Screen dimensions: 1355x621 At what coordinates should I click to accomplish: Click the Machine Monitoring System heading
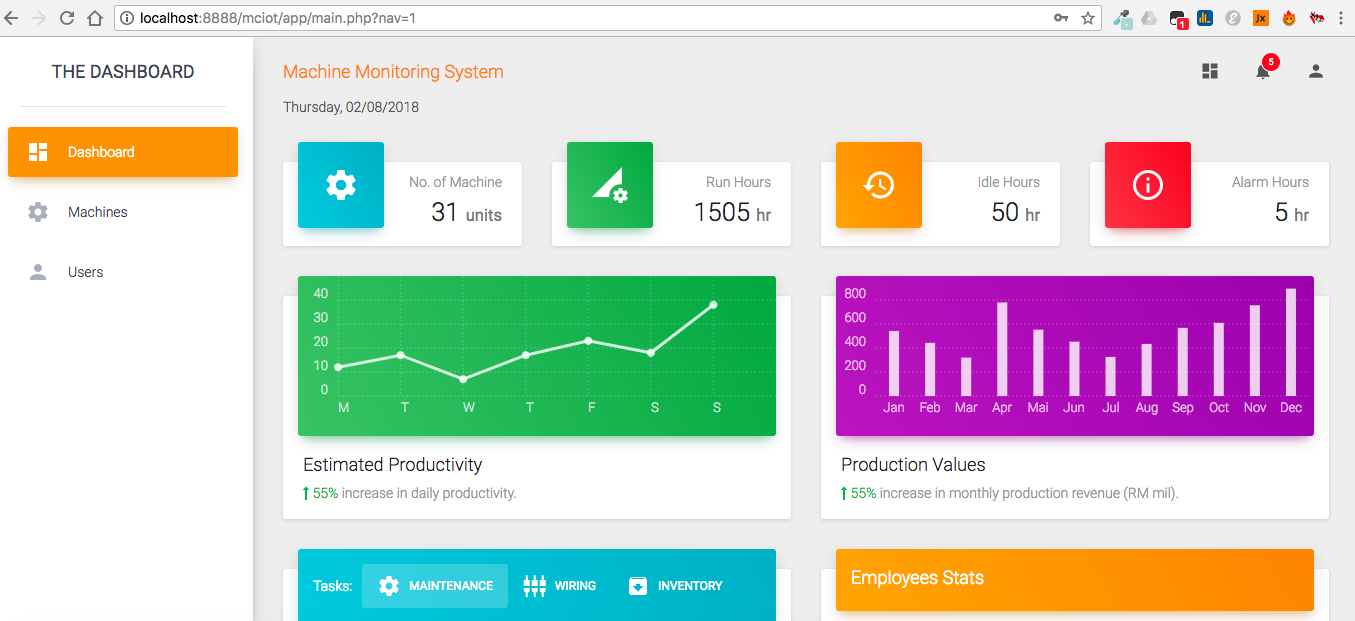pyautogui.click(x=393, y=72)
